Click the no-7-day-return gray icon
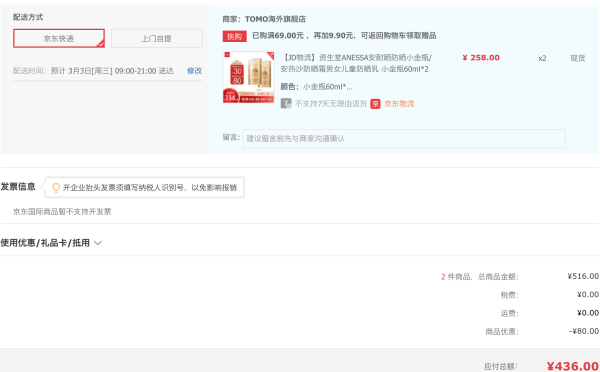This screenshot has height=372, width=600. (286, 104)
